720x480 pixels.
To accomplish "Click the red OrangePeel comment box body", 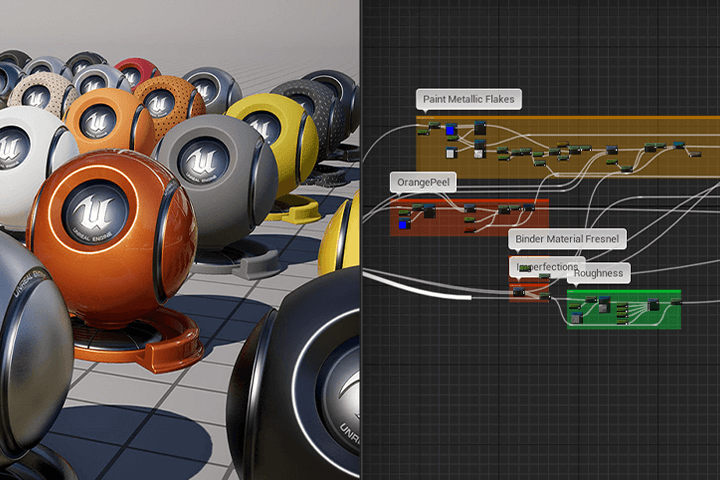I will (469, 218).
